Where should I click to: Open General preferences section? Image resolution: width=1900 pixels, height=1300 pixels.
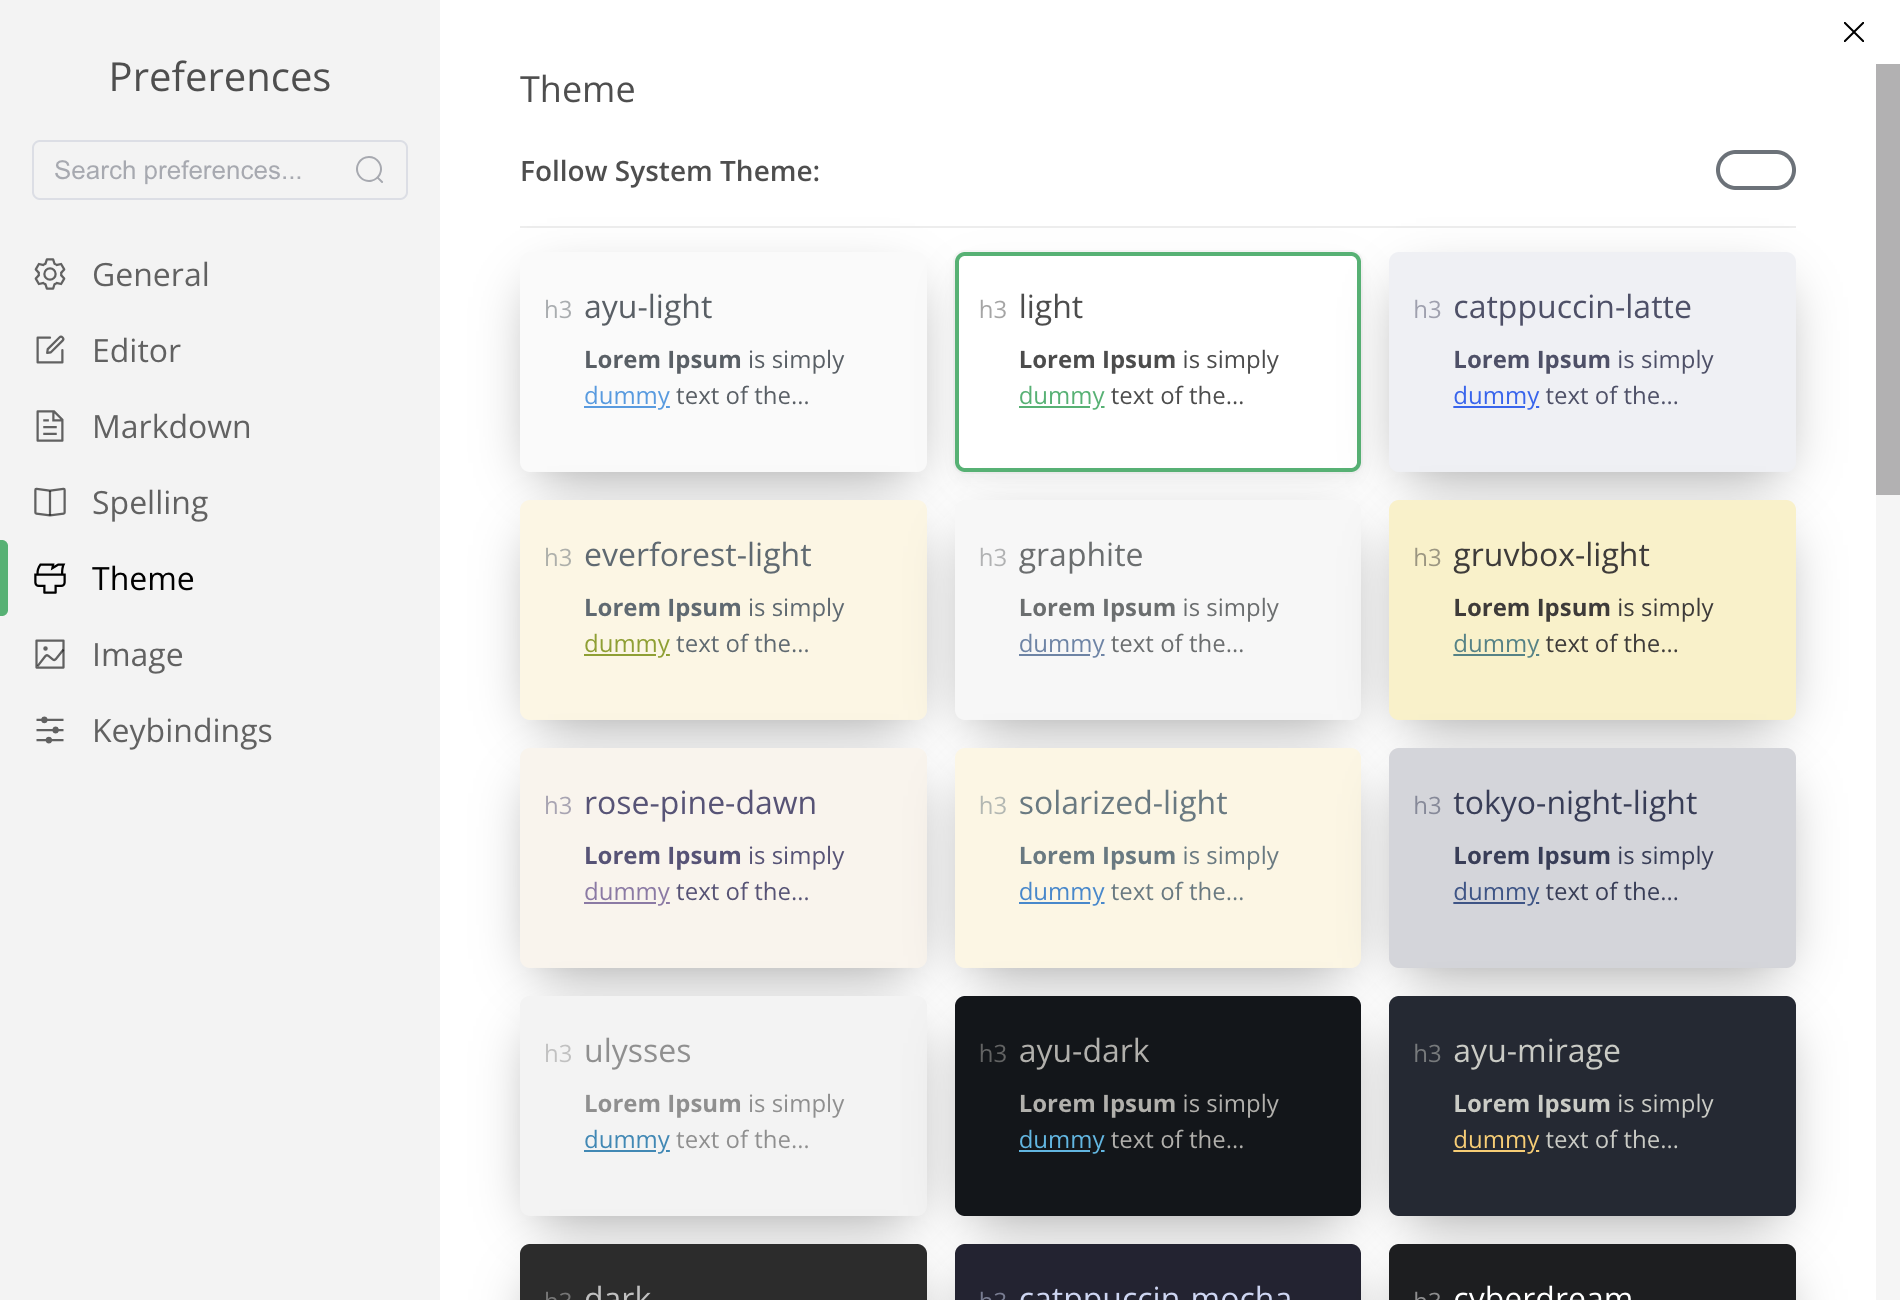pos(220,274)
